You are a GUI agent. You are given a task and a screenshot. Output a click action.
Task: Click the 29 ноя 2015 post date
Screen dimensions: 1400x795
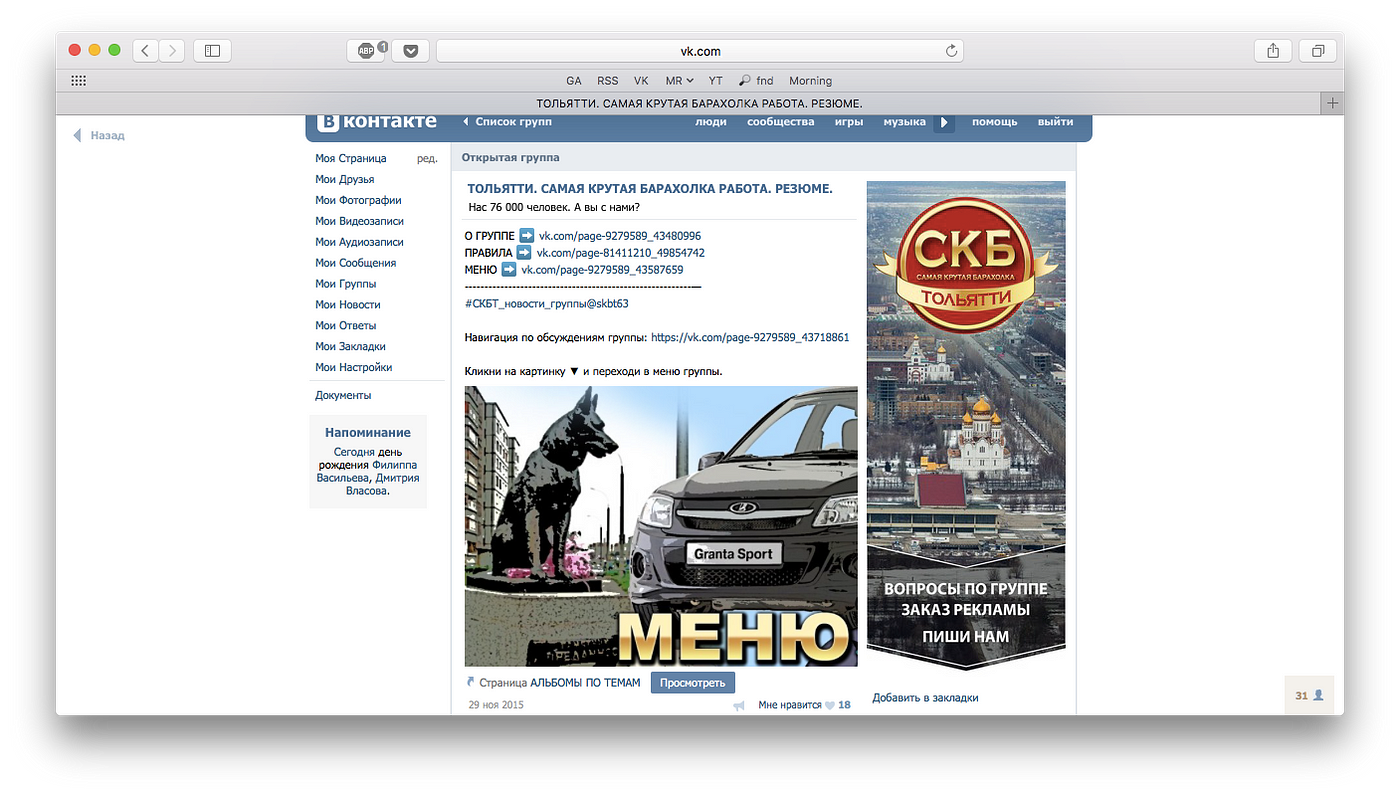[496, 705]
